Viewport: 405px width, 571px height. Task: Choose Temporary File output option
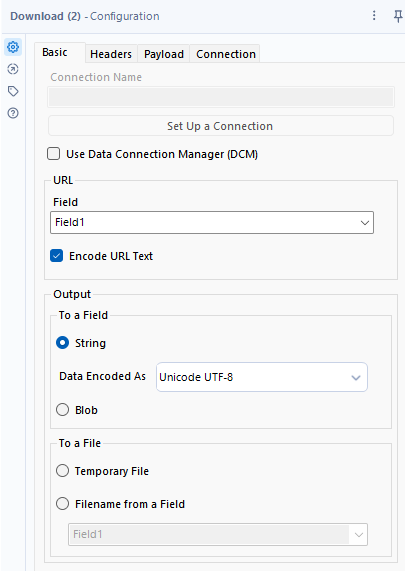point(63,471)
